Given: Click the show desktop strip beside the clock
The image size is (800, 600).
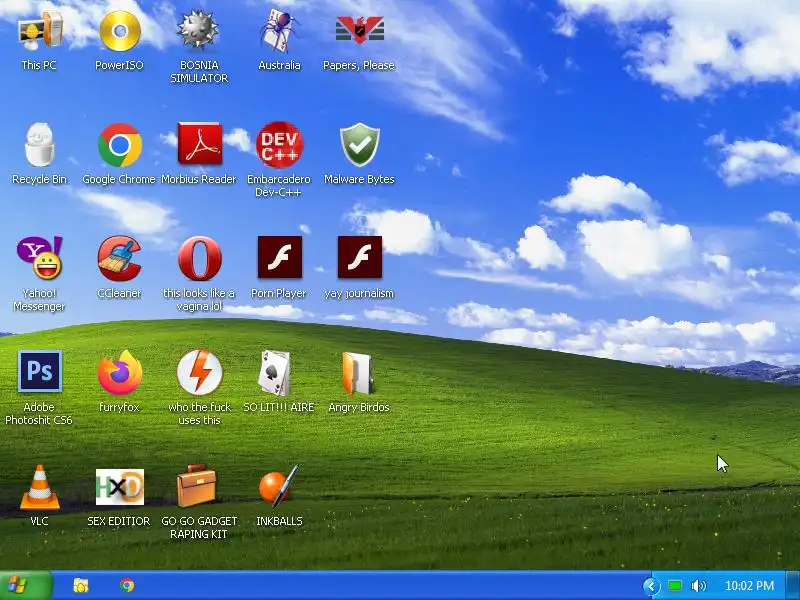Looking at the screenshot, I should point(793,585).
